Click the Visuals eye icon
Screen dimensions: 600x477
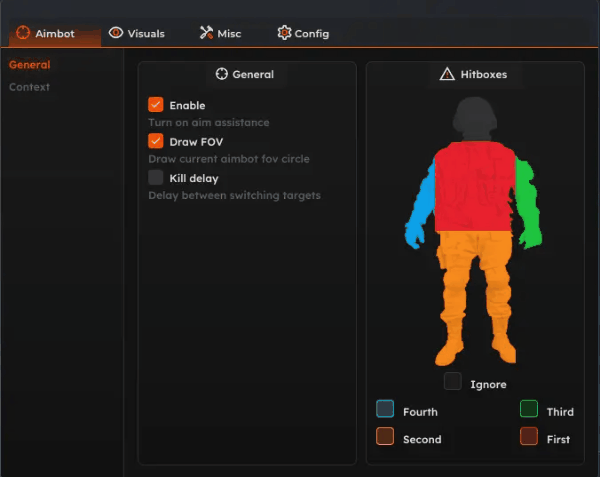pos(116,33)
